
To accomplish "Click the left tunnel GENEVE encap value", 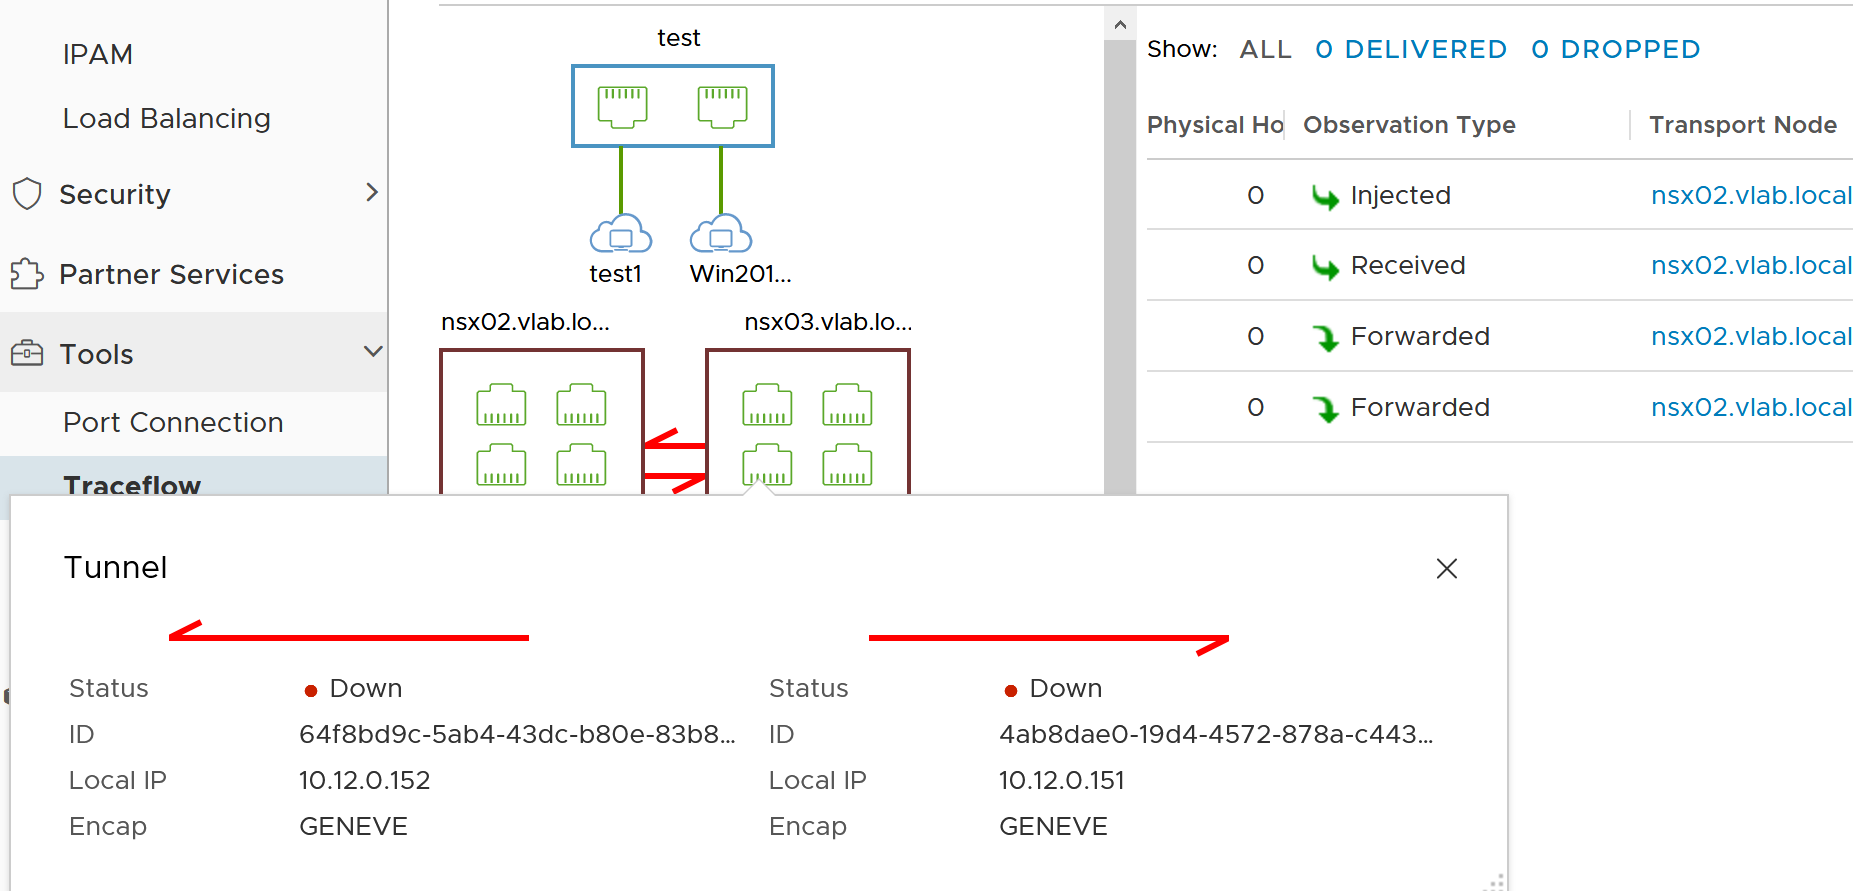I will (353, 826).
